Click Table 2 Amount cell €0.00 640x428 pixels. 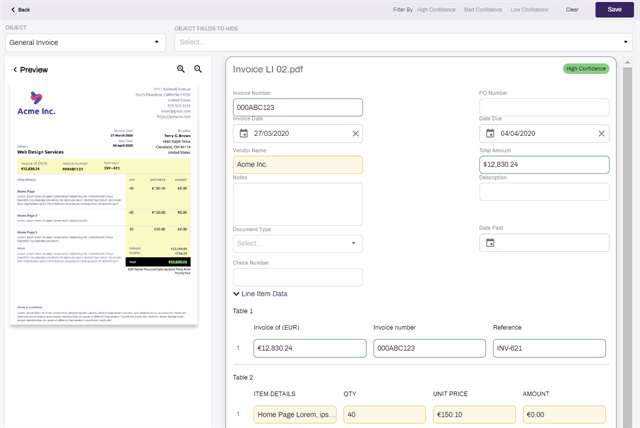[x=564, y=415]
